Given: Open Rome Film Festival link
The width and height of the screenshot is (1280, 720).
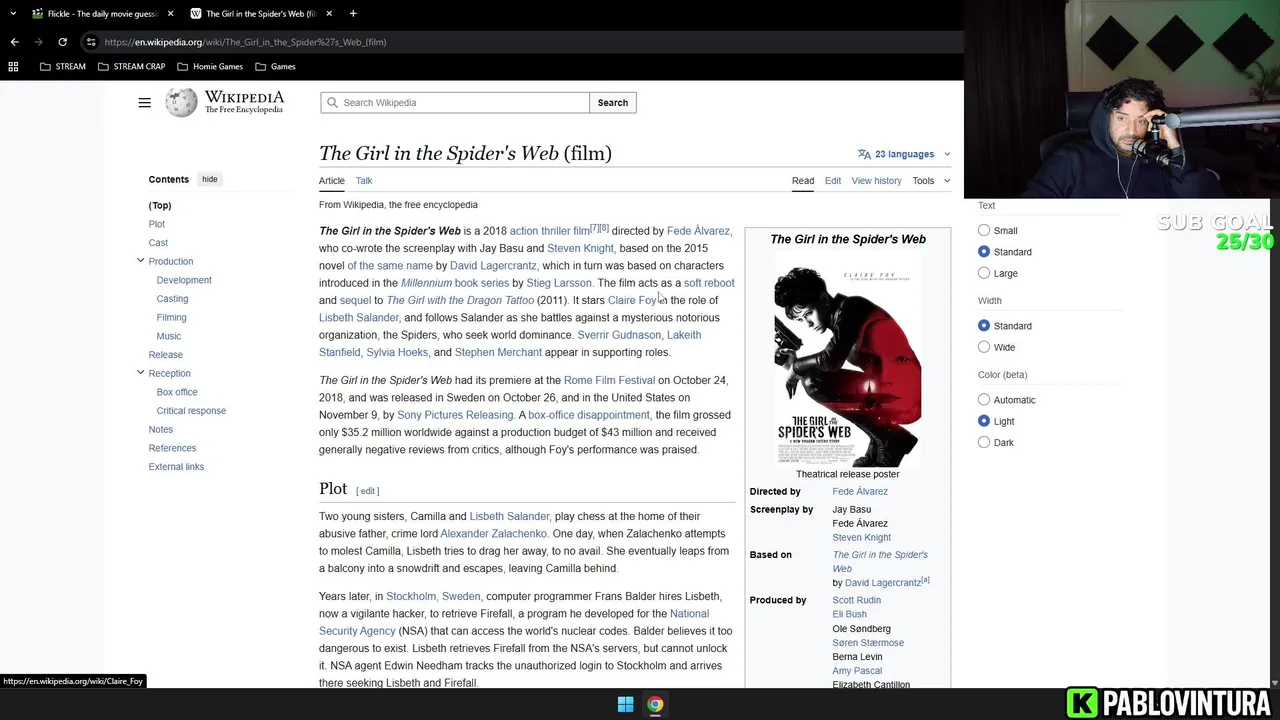Looking at the screenshot, I should (x=609, y=380).
